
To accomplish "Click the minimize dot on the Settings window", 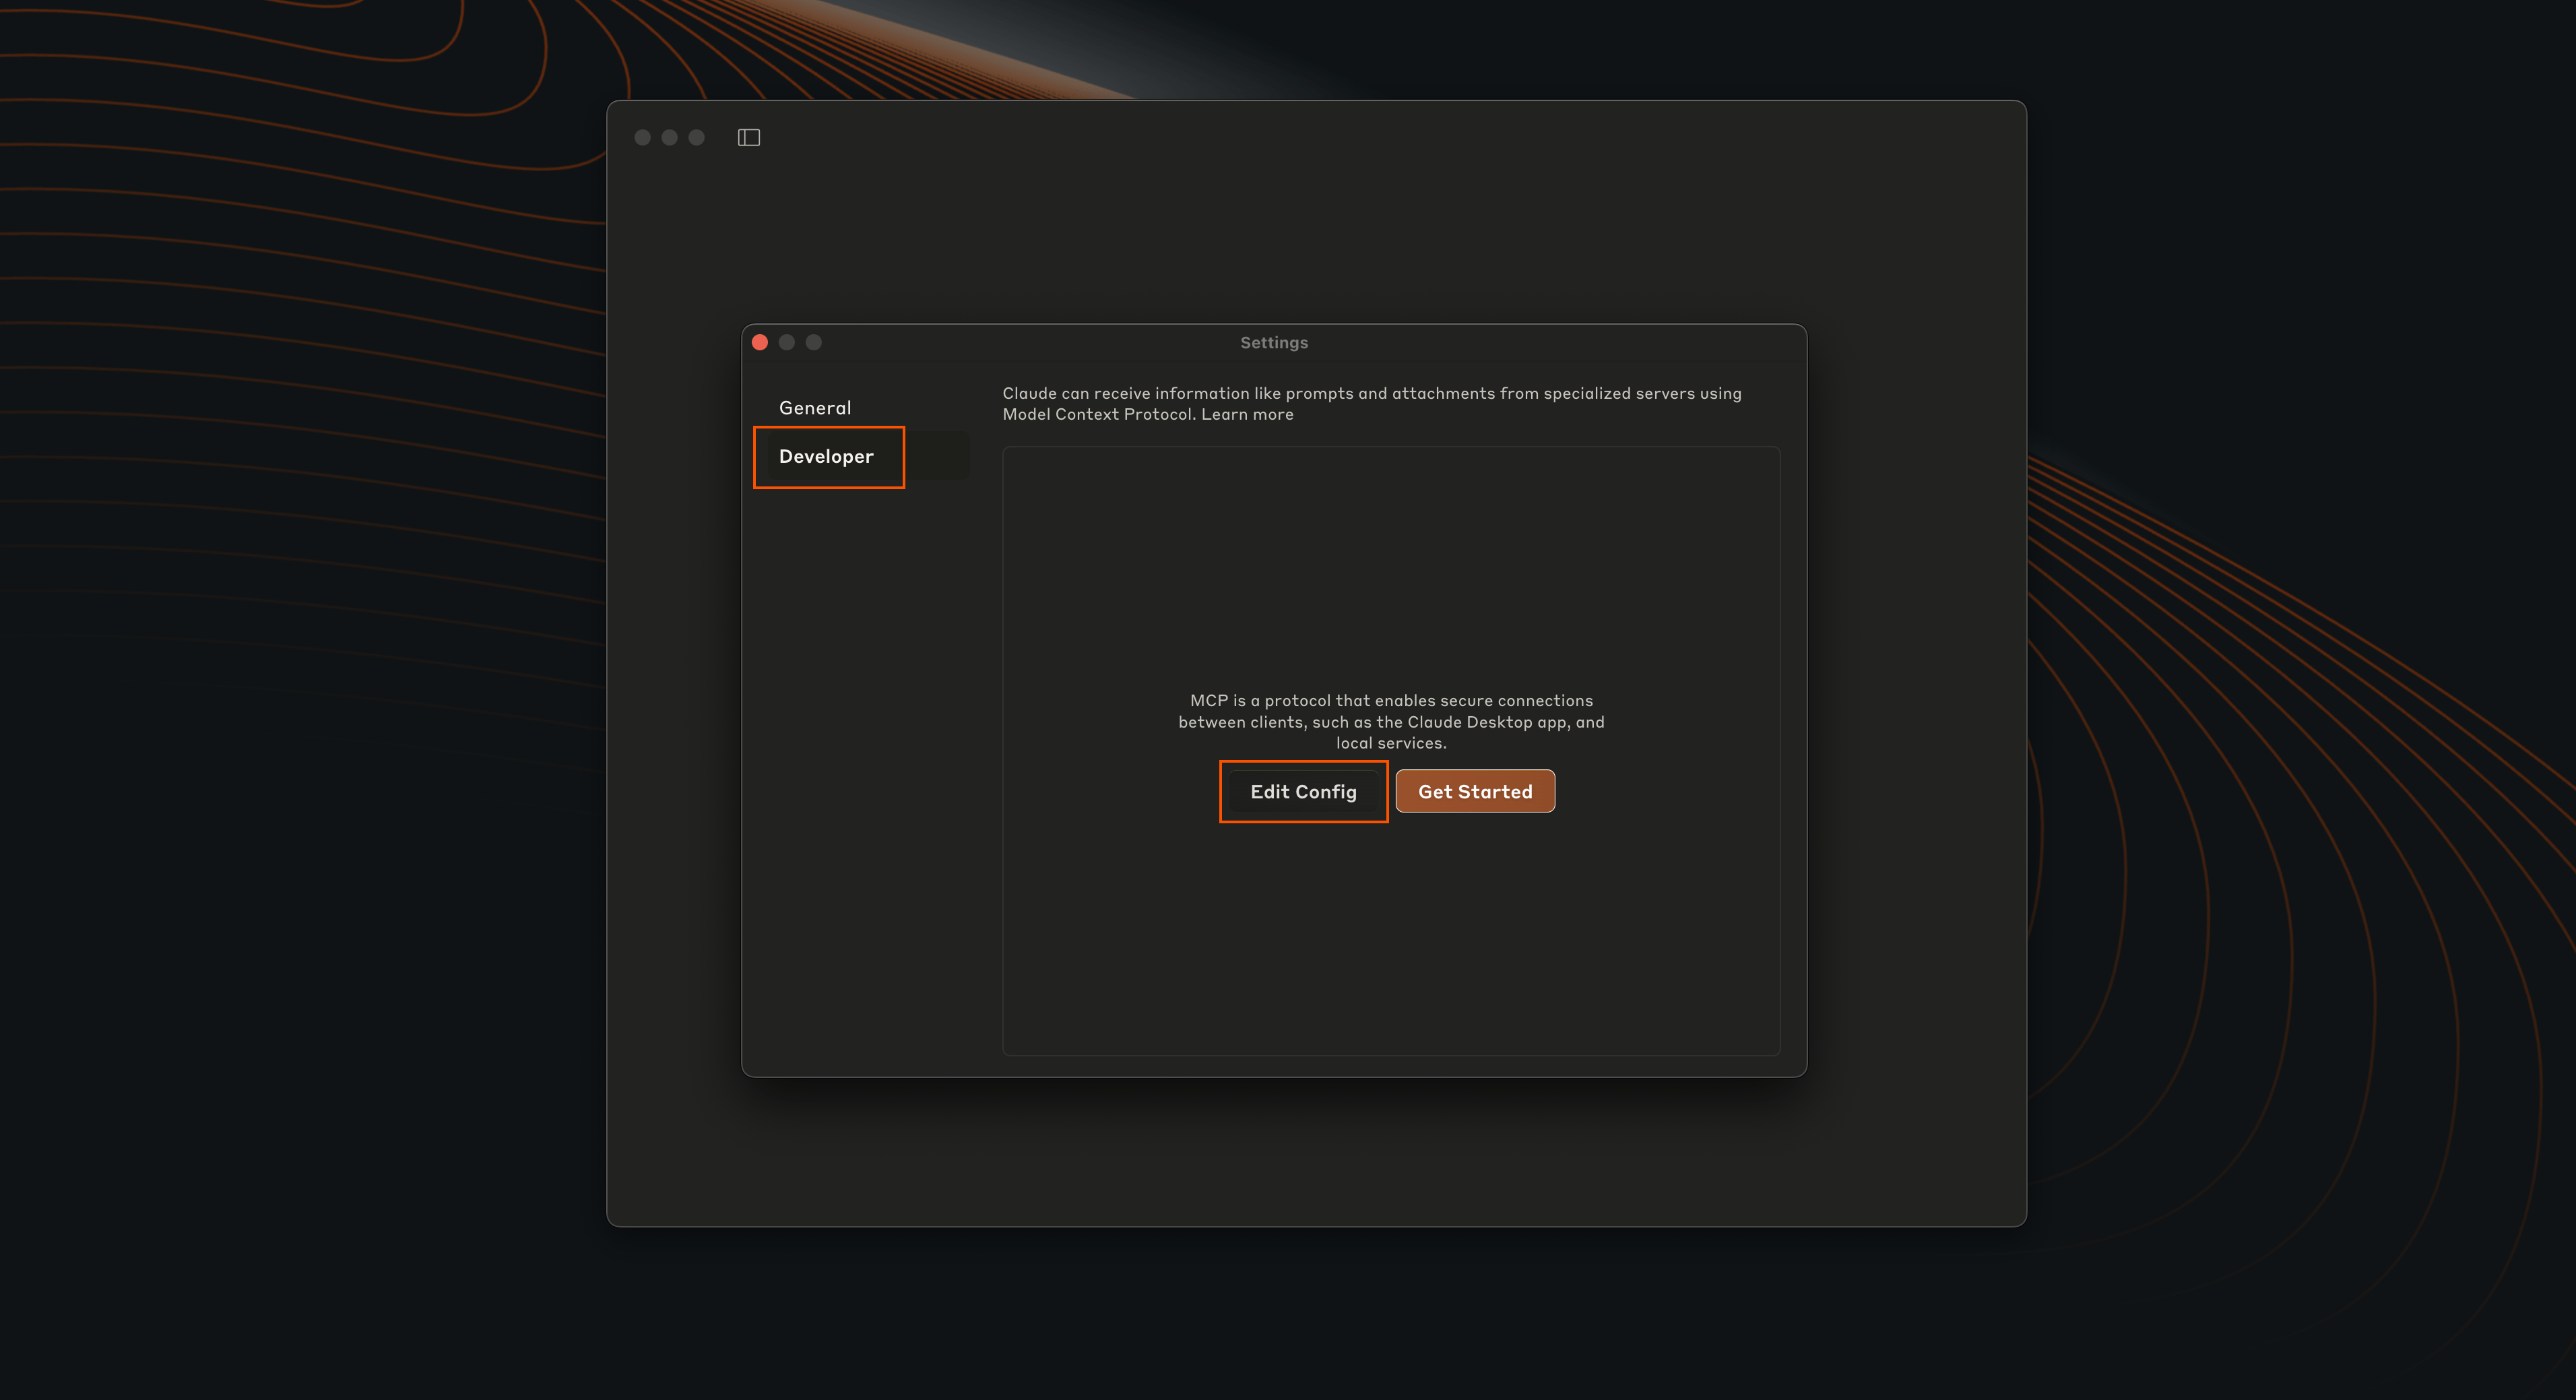I will pos(786,342).
